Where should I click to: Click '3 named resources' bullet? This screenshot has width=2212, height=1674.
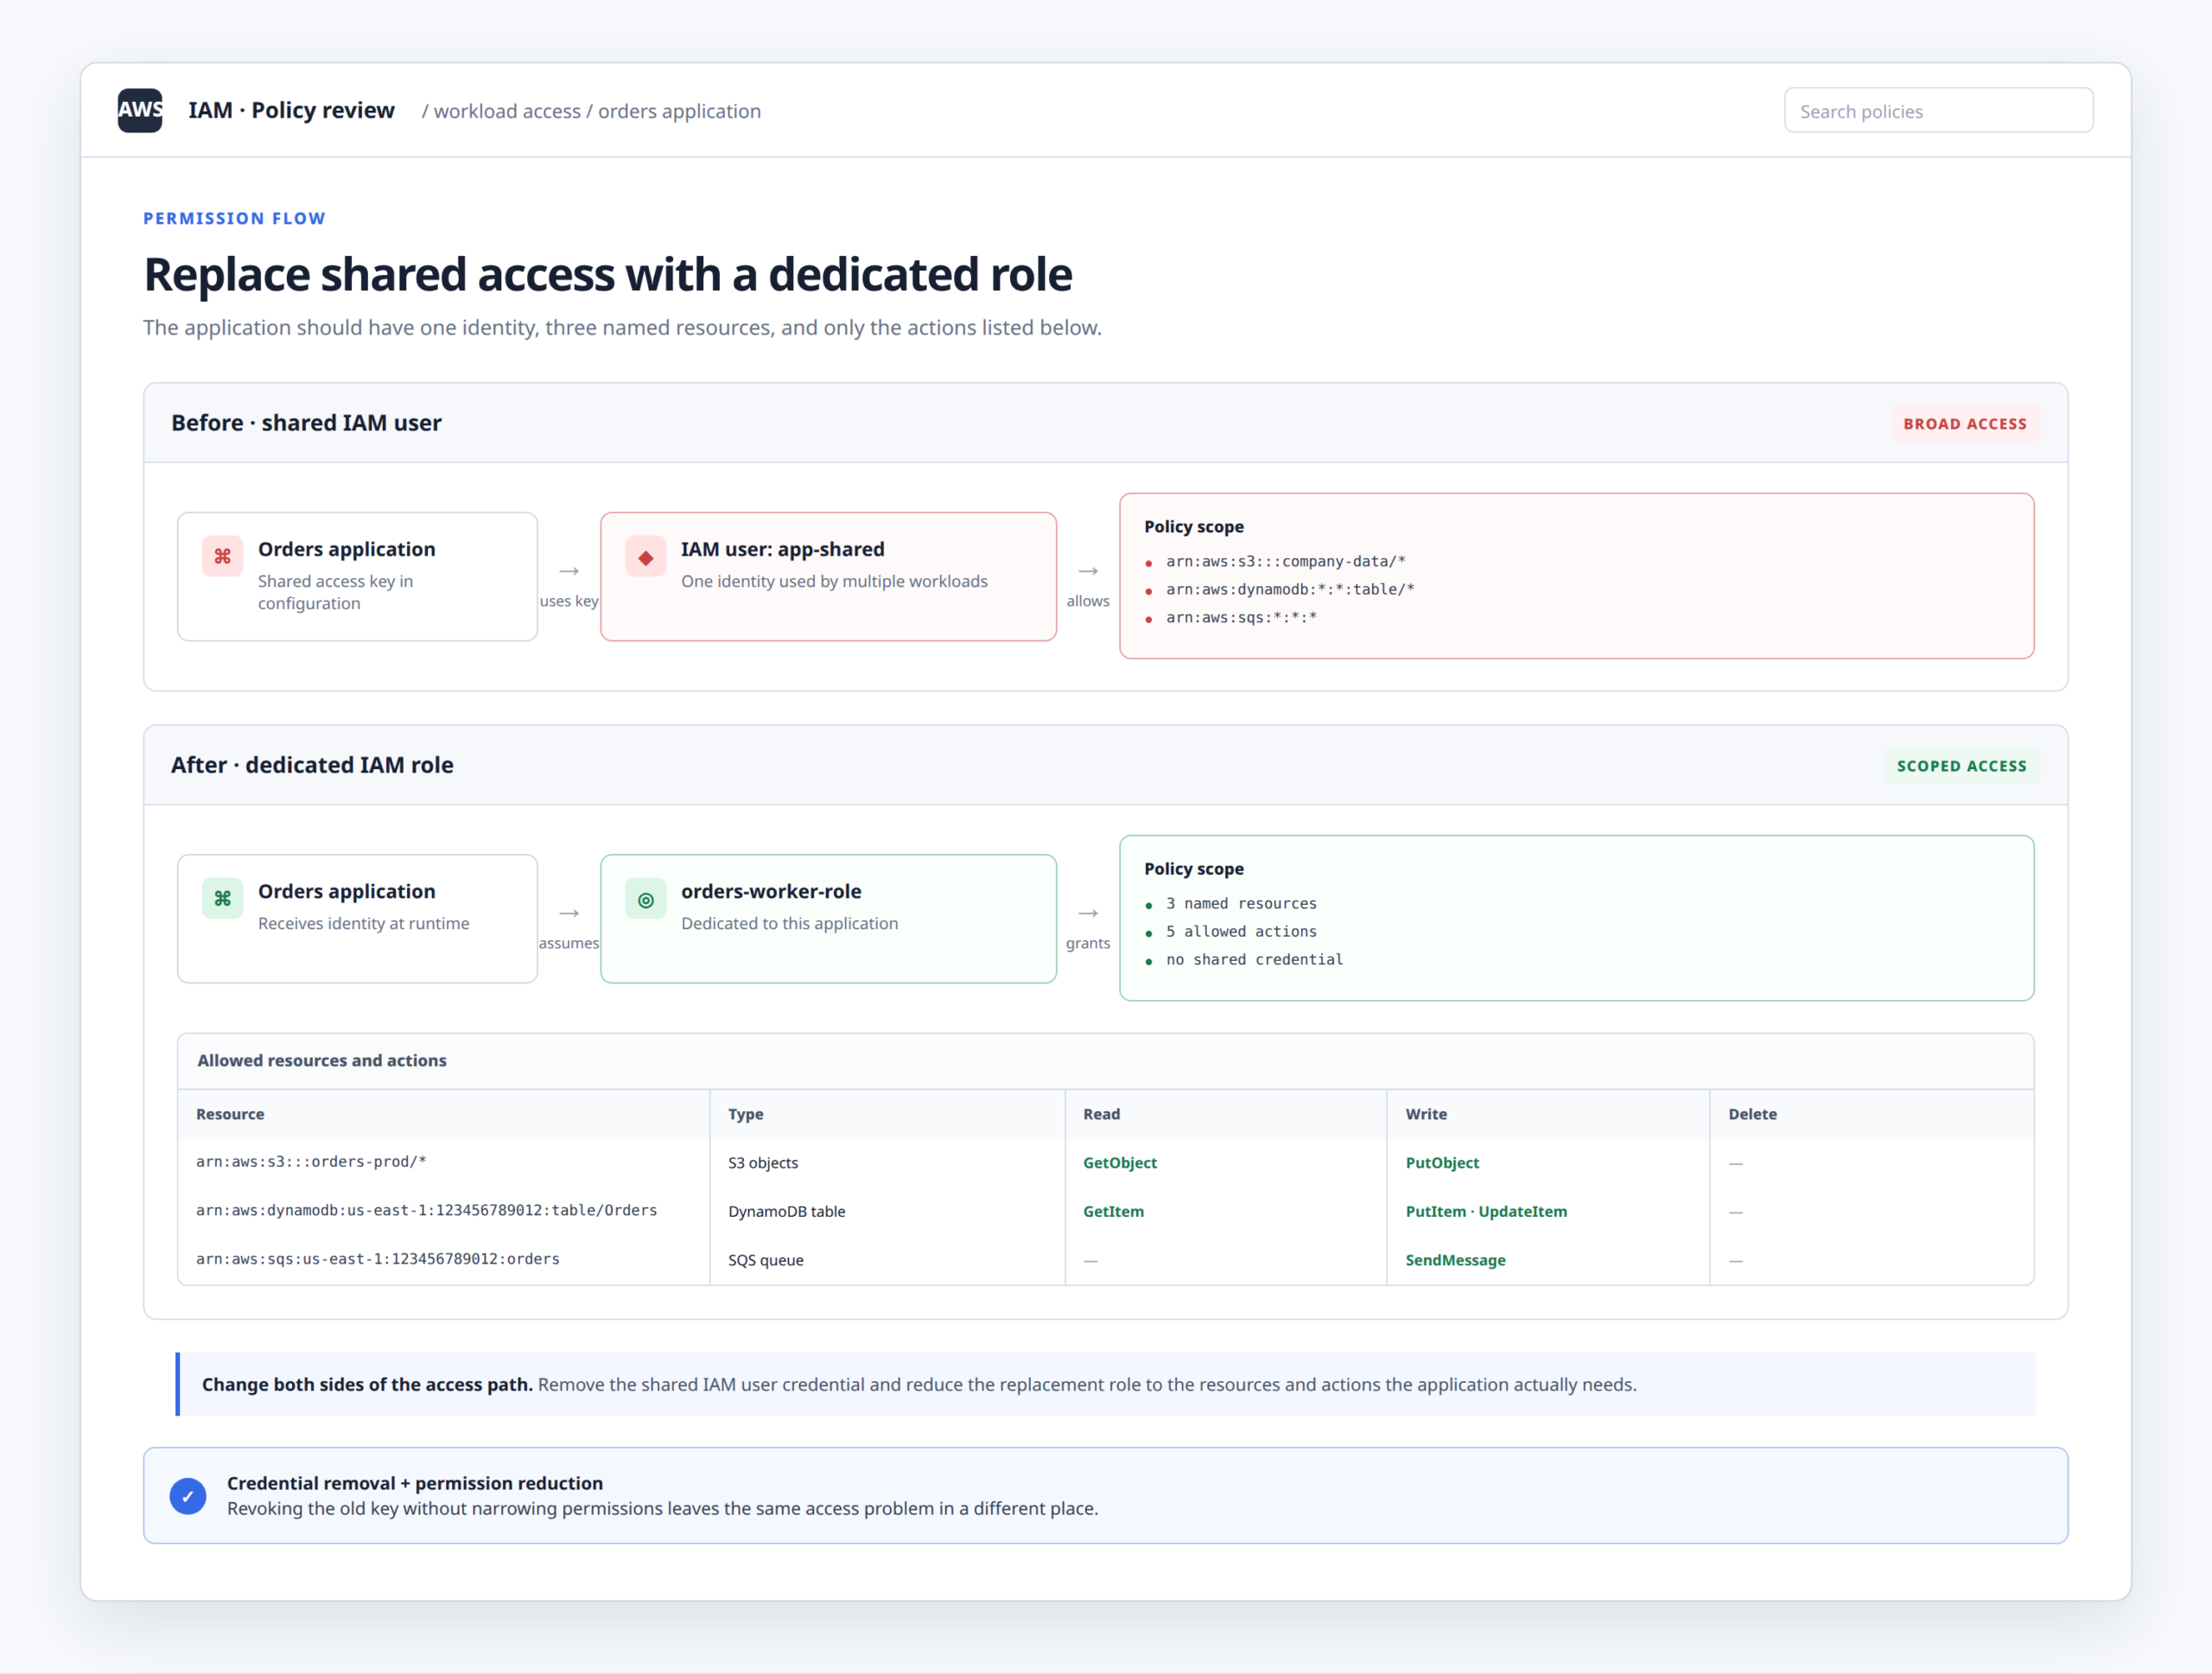tap(1241, 903)
